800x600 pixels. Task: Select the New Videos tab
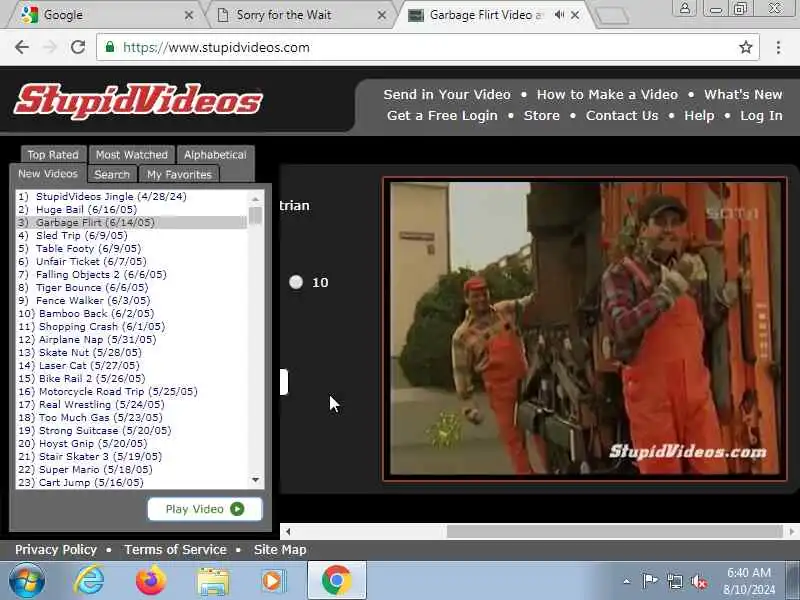point(48,174)
